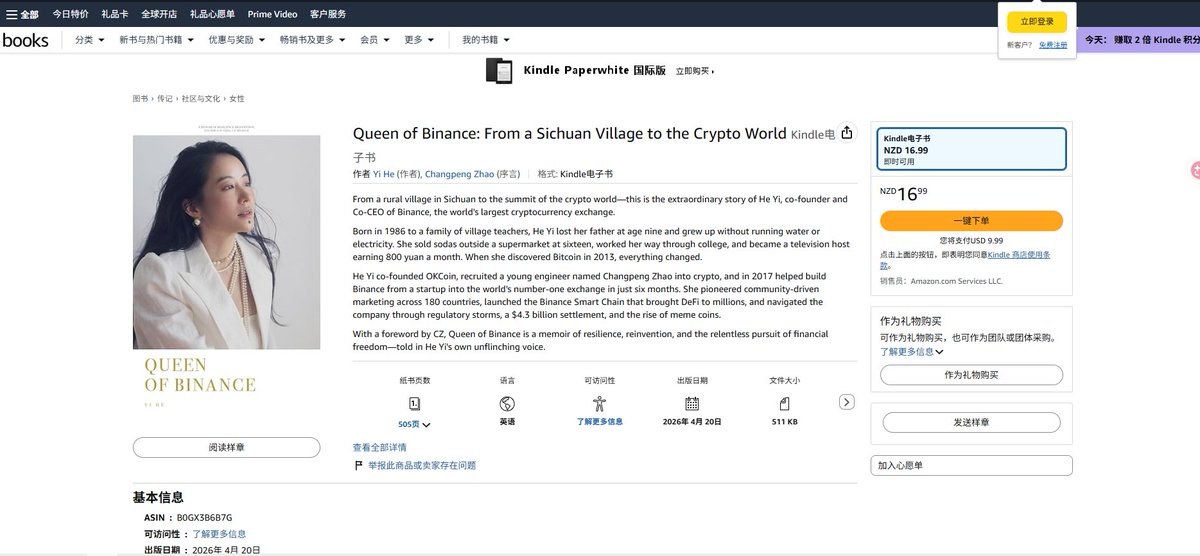The width and height of the screenshot is (1200, 556).
Task: Click the accessibility figure icon
Action: click(x=599, y=404)
